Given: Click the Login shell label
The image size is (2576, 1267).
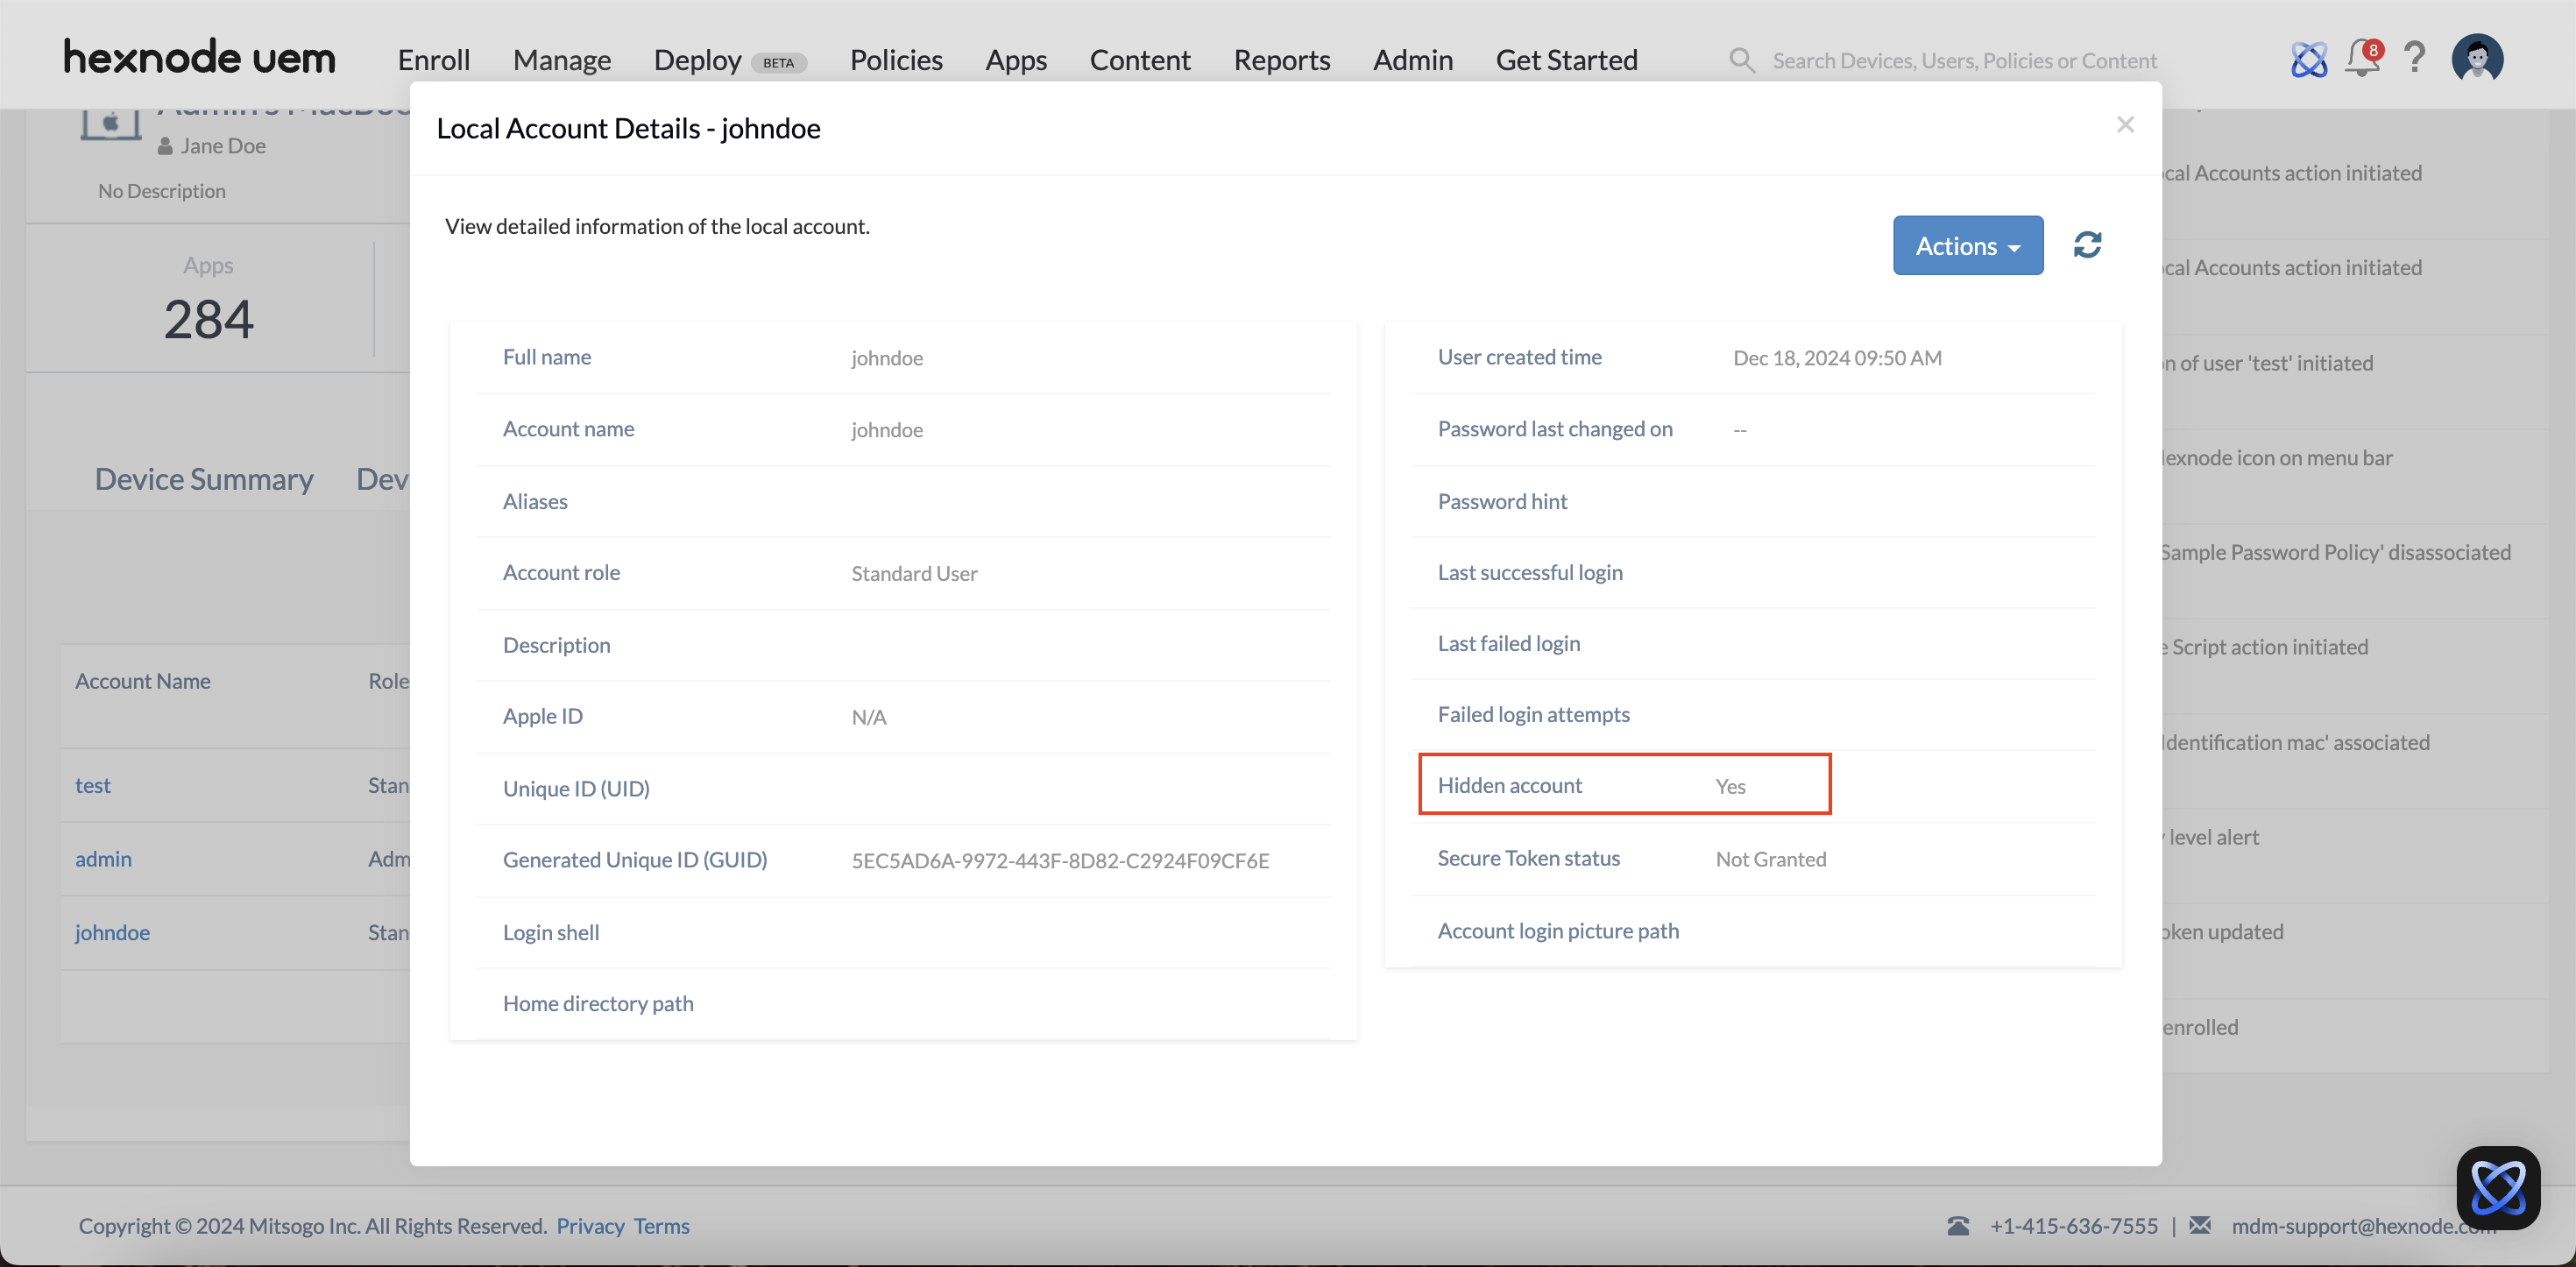Looking at the screenshot, I should click(551, 932).
